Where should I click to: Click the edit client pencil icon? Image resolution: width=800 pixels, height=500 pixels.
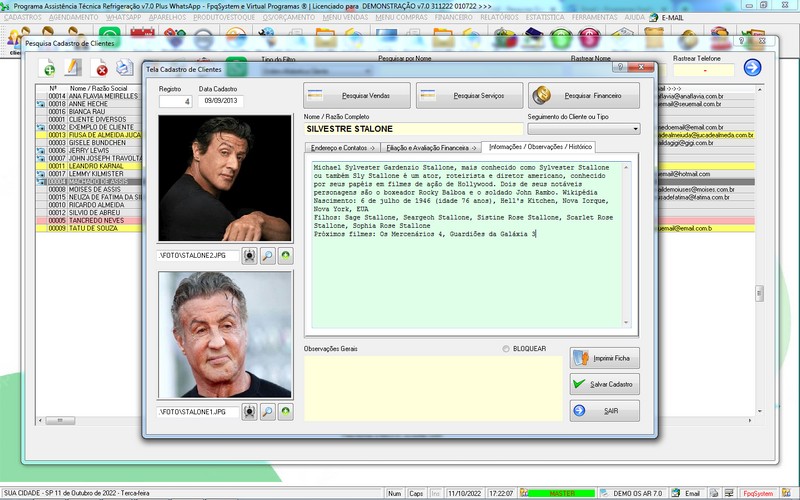point(73,68)
